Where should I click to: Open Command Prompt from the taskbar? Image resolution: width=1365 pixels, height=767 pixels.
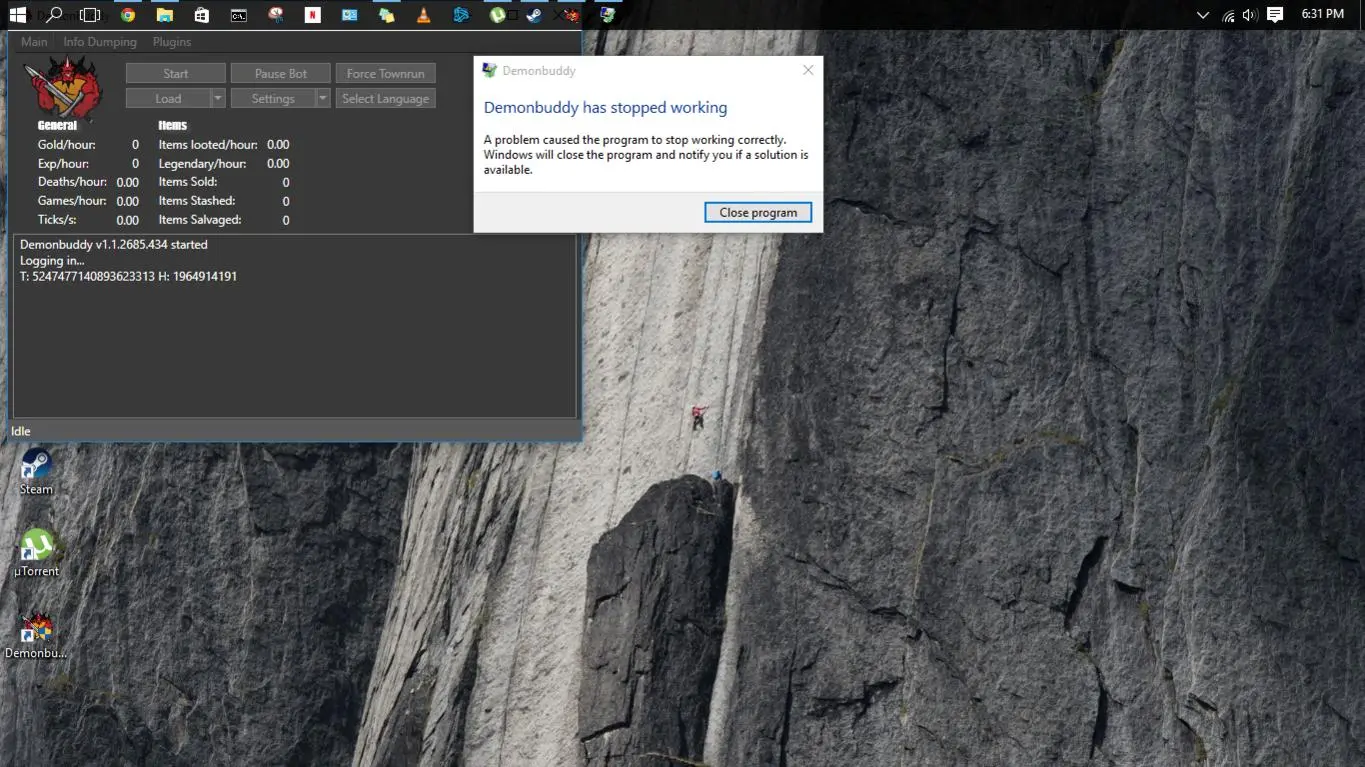coord(238,15)
